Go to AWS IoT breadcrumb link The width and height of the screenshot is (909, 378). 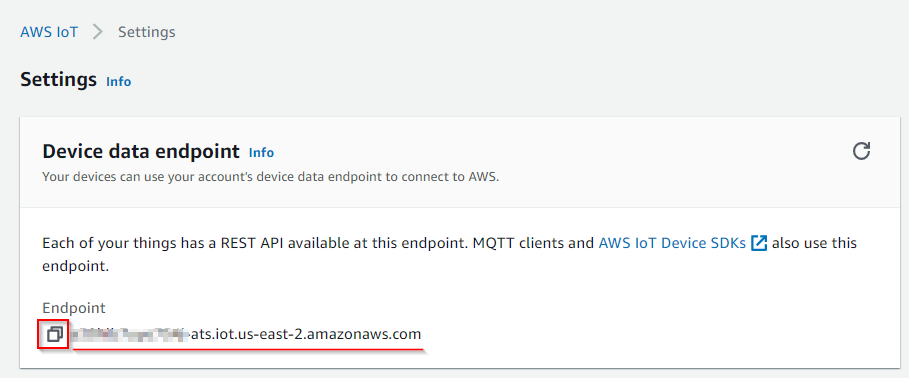49,32
